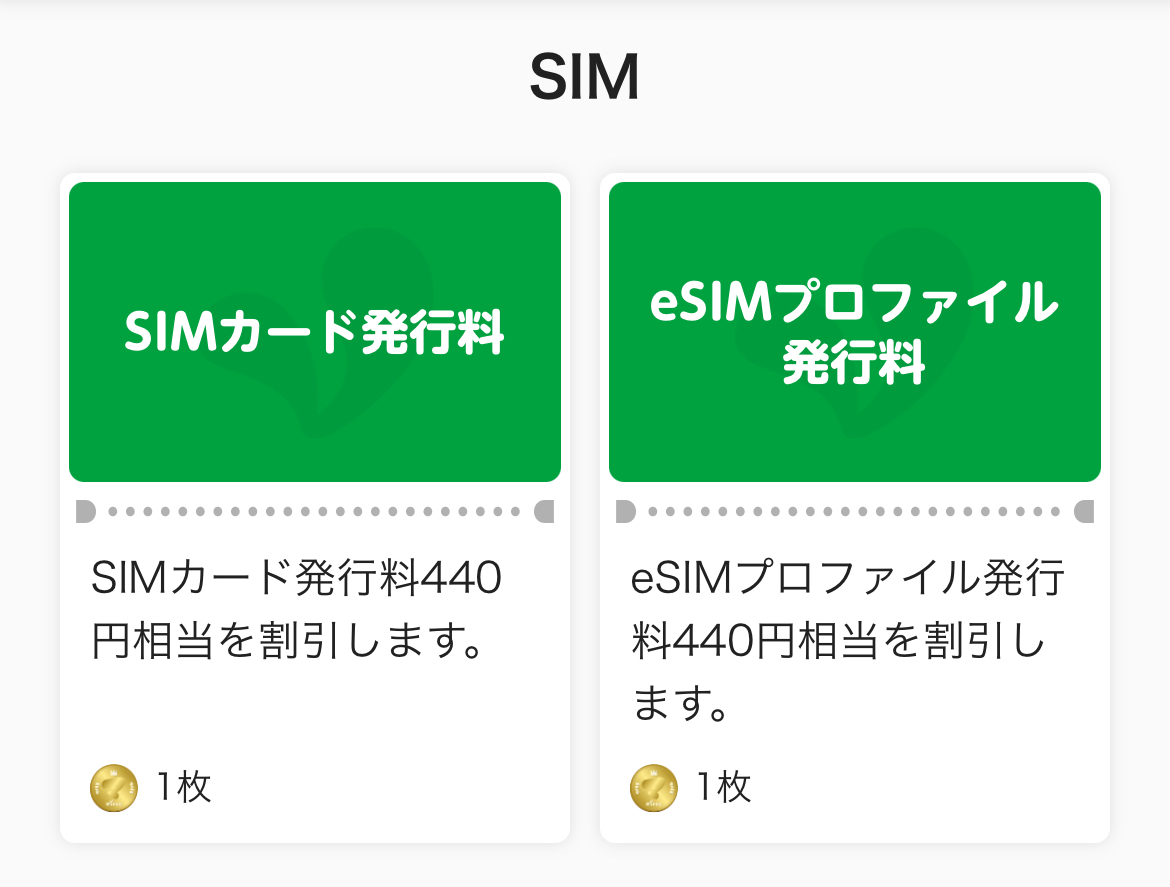
Task: Select the 1枚 cost label on SIMカード card
Action: point(183,788)
